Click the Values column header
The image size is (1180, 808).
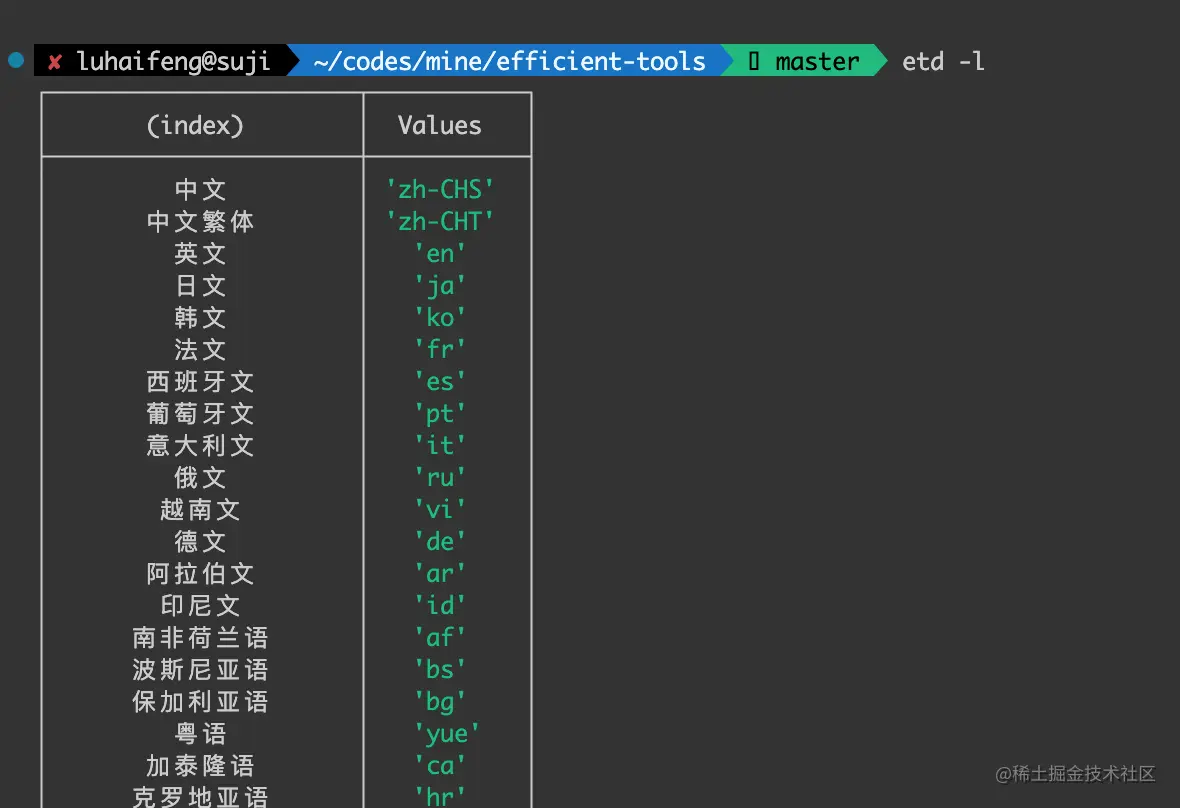pyautogui.click(x=439, y=125)
